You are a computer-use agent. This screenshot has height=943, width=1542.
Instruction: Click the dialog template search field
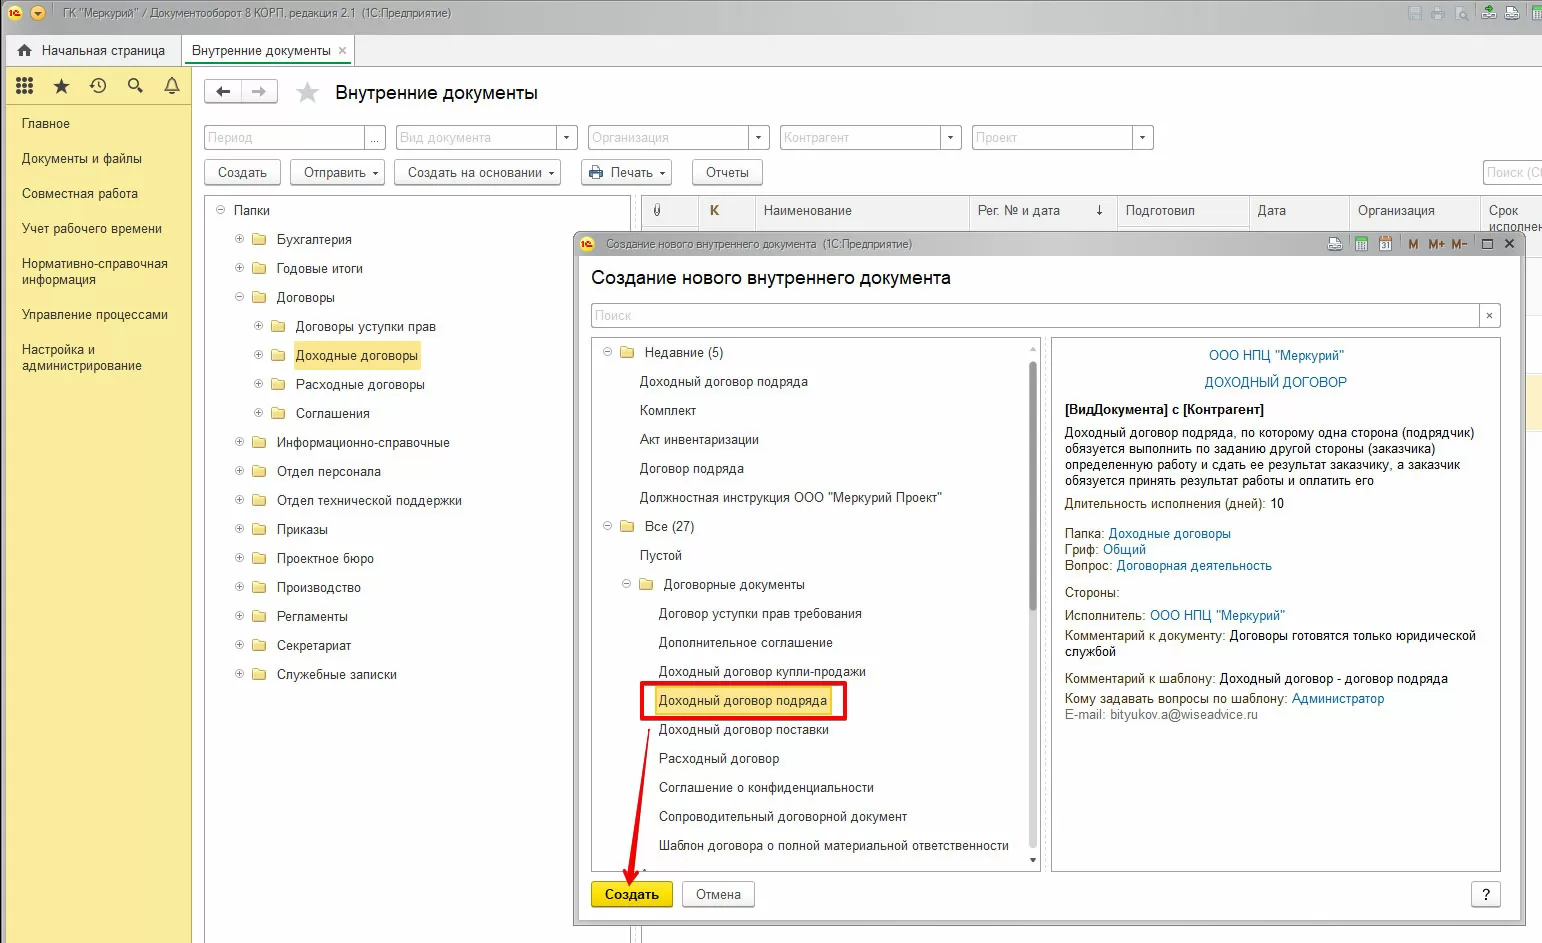(x=1035, y=316)
